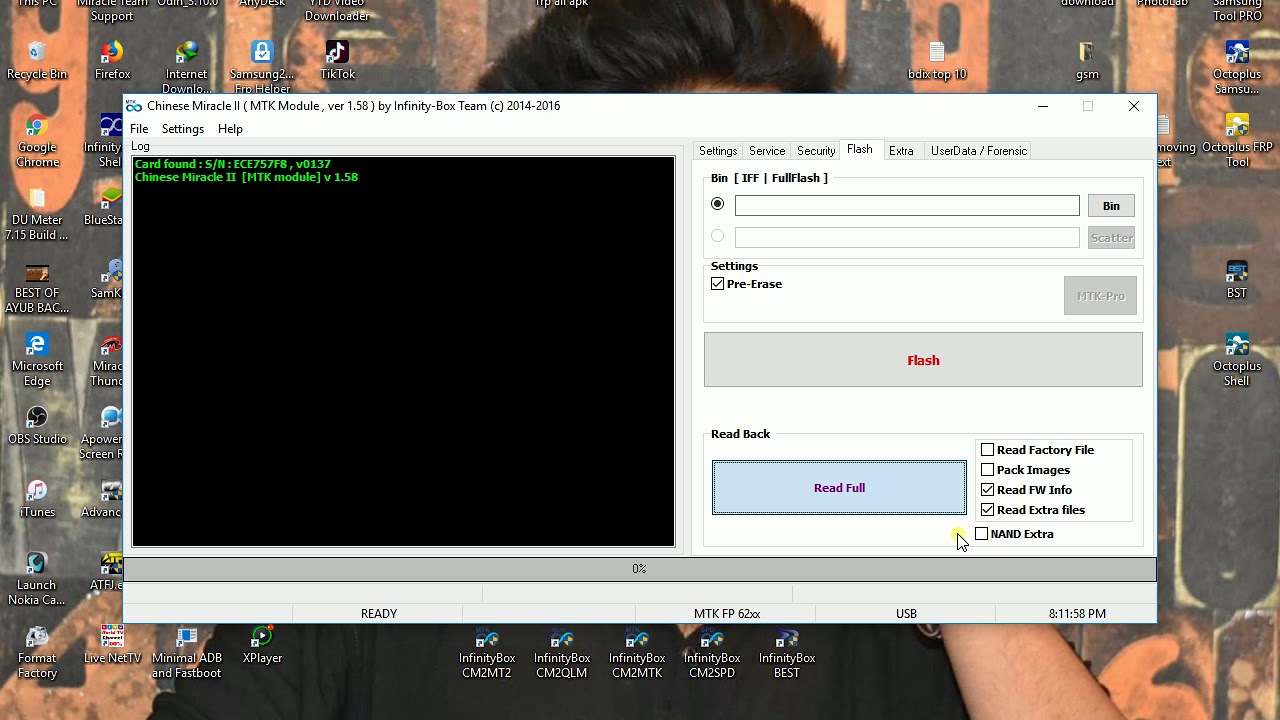Open the BEST OF AYUB BACHCHU folder
Screen dimensions: 1280x720
(x=37, y=287)
